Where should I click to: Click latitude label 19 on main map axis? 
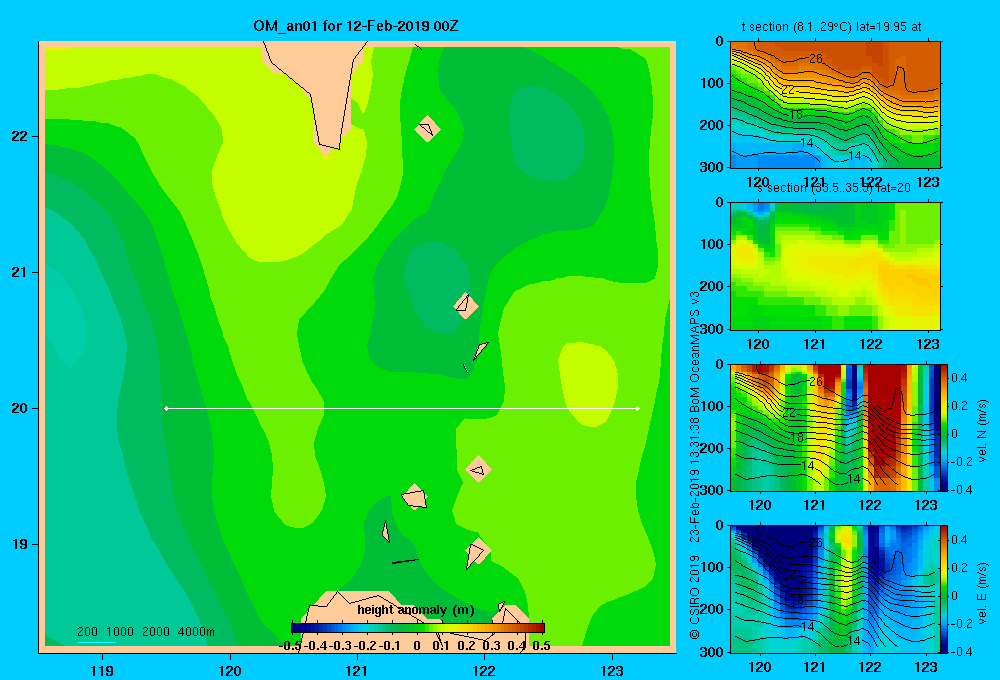coord(19,544)
